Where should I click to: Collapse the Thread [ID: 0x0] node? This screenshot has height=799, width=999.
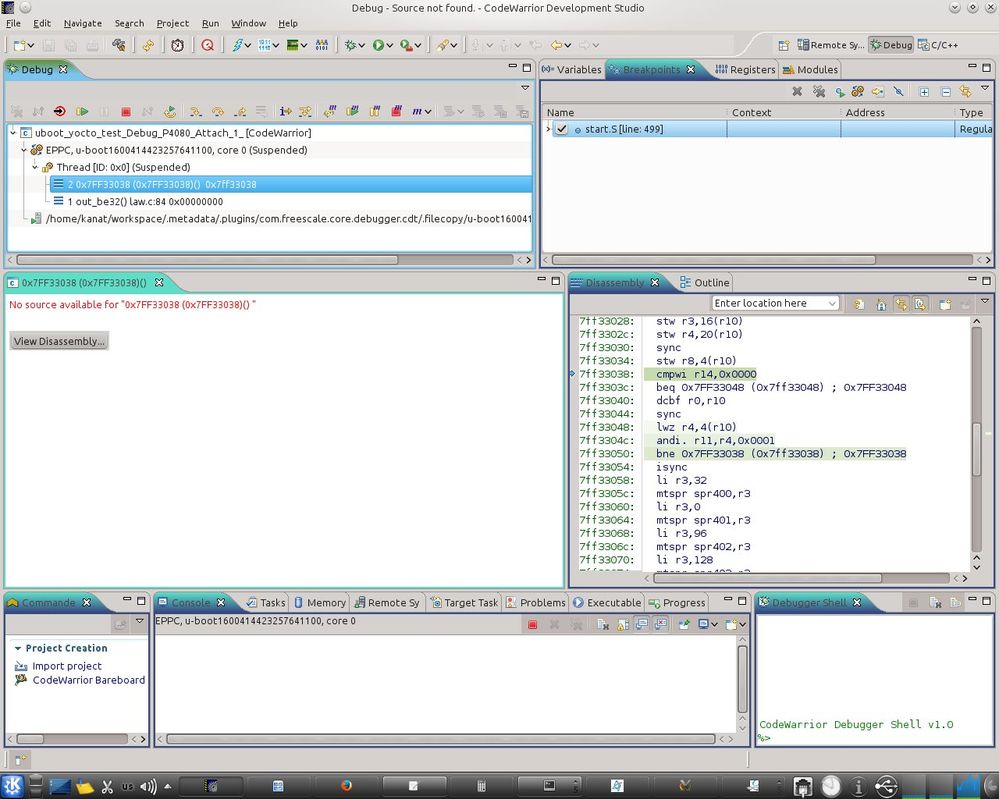click(x=35, y=167)
